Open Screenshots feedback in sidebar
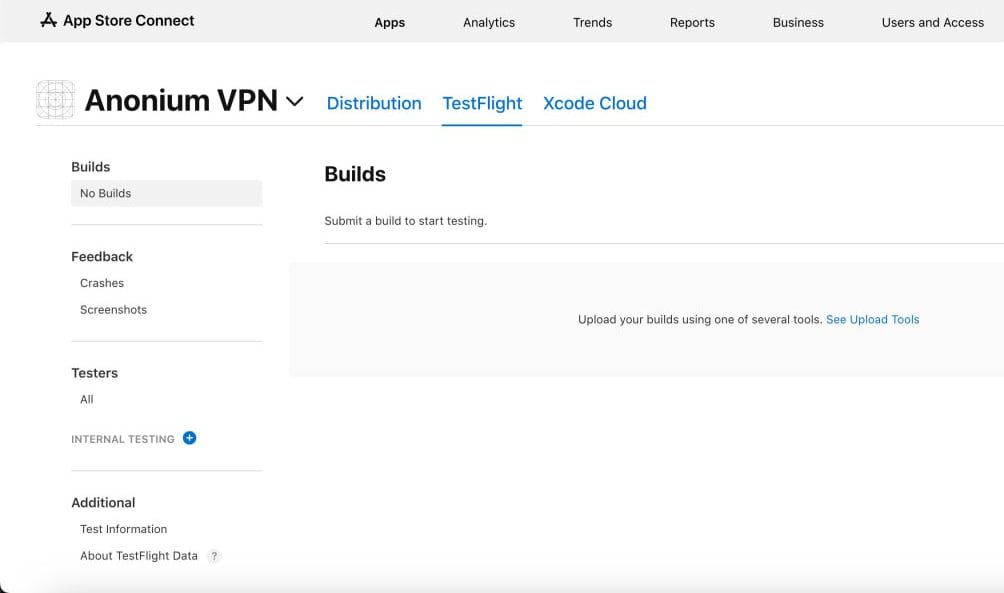The image size is (1004, 593). pos(113,310)
